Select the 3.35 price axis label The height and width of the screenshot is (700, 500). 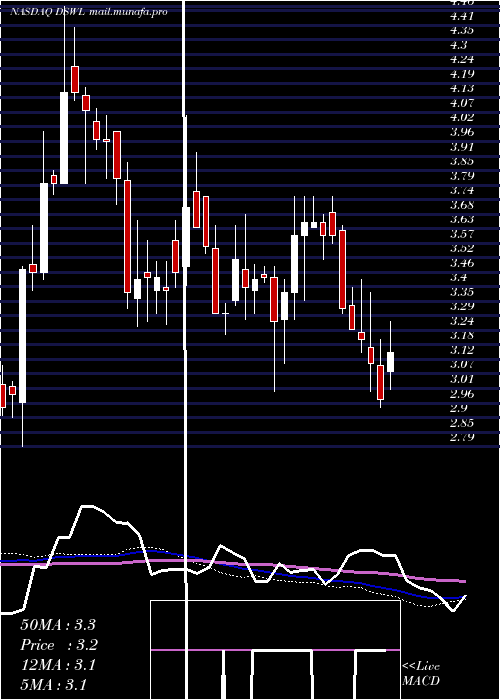462,292
